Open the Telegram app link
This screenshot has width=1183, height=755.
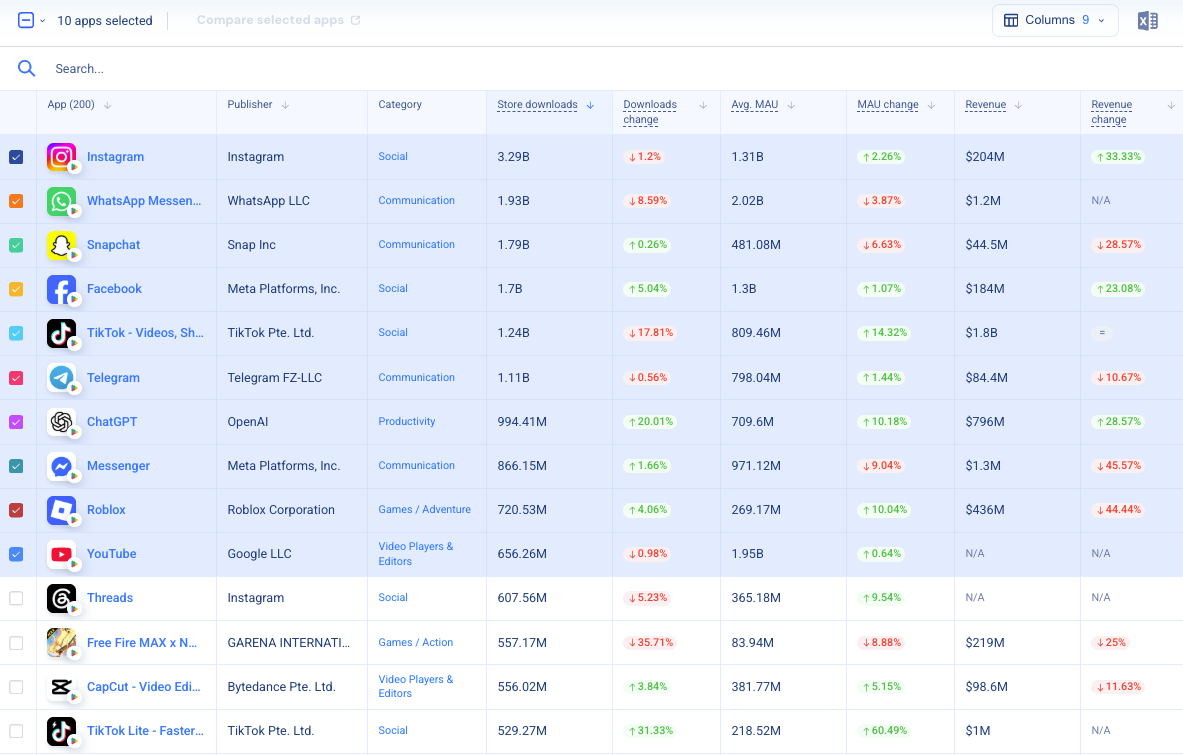pos(113,378)
